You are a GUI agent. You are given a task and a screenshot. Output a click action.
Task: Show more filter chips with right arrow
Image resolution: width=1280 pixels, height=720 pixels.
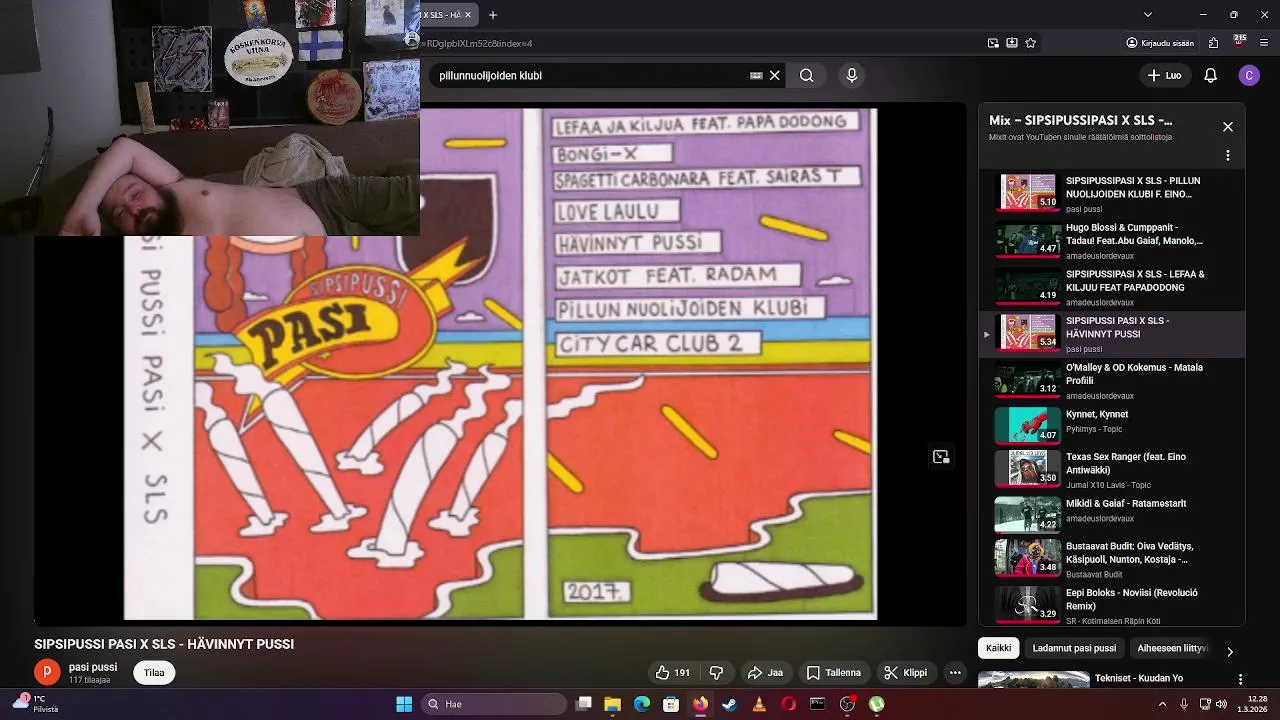click(1230, 651)
